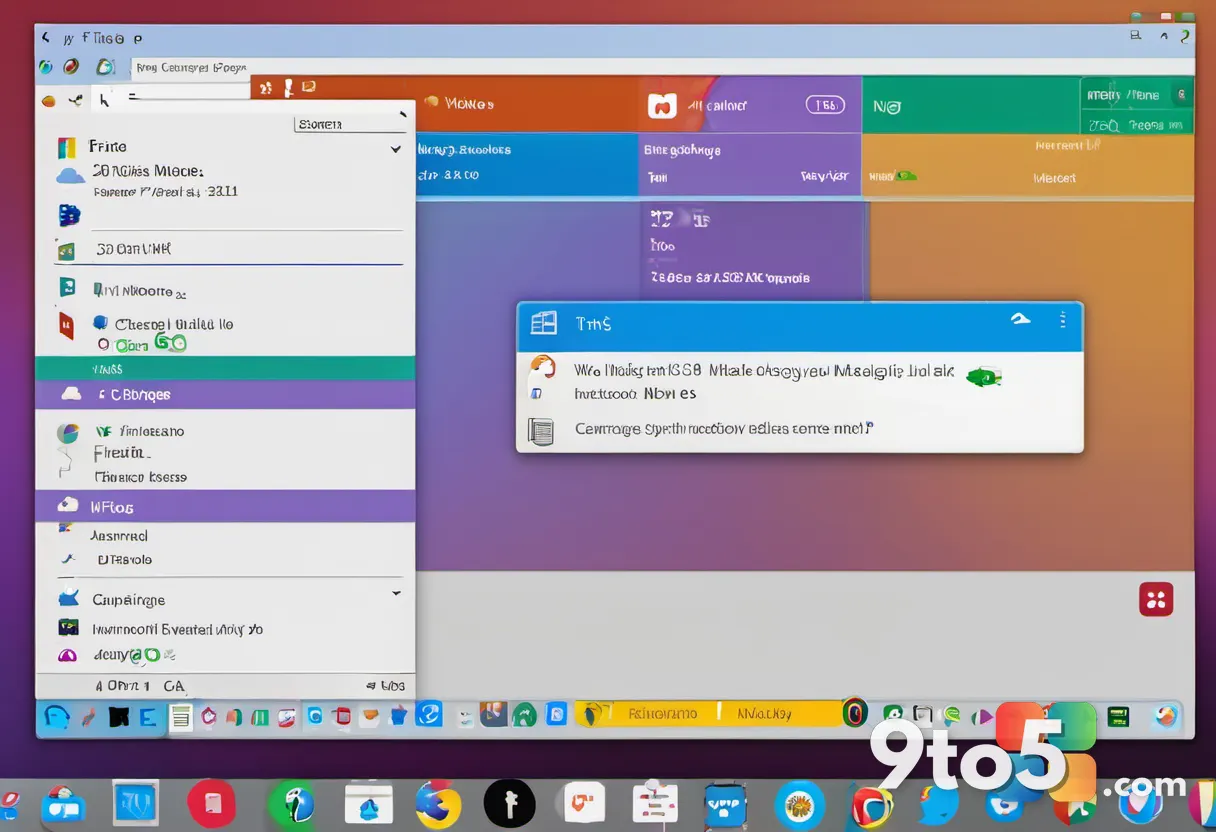Select the green picture icon on the underlined row
The width and height of the screenshot is (1216, 832).
tap(67, 250)
